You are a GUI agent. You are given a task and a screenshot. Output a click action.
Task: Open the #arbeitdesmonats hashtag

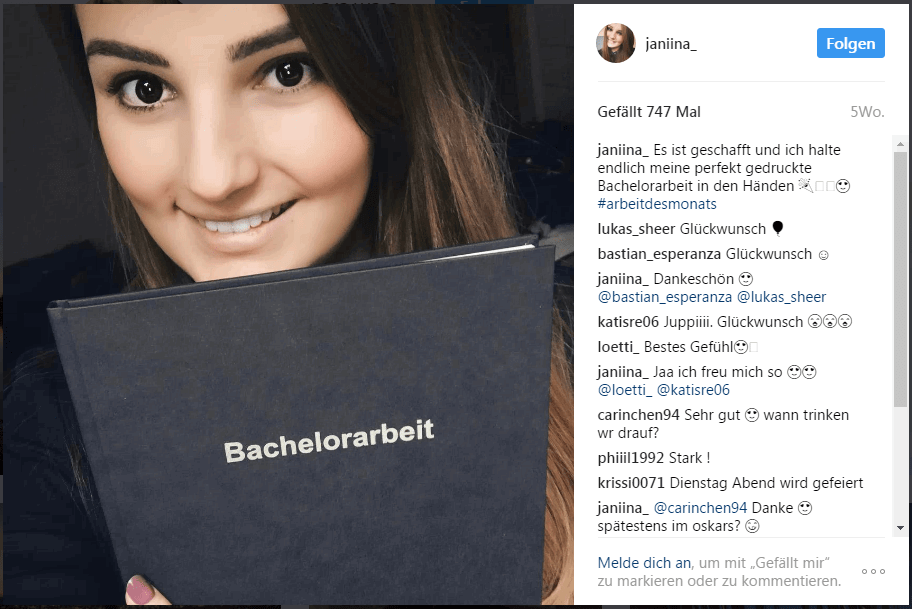coord(657,204)
